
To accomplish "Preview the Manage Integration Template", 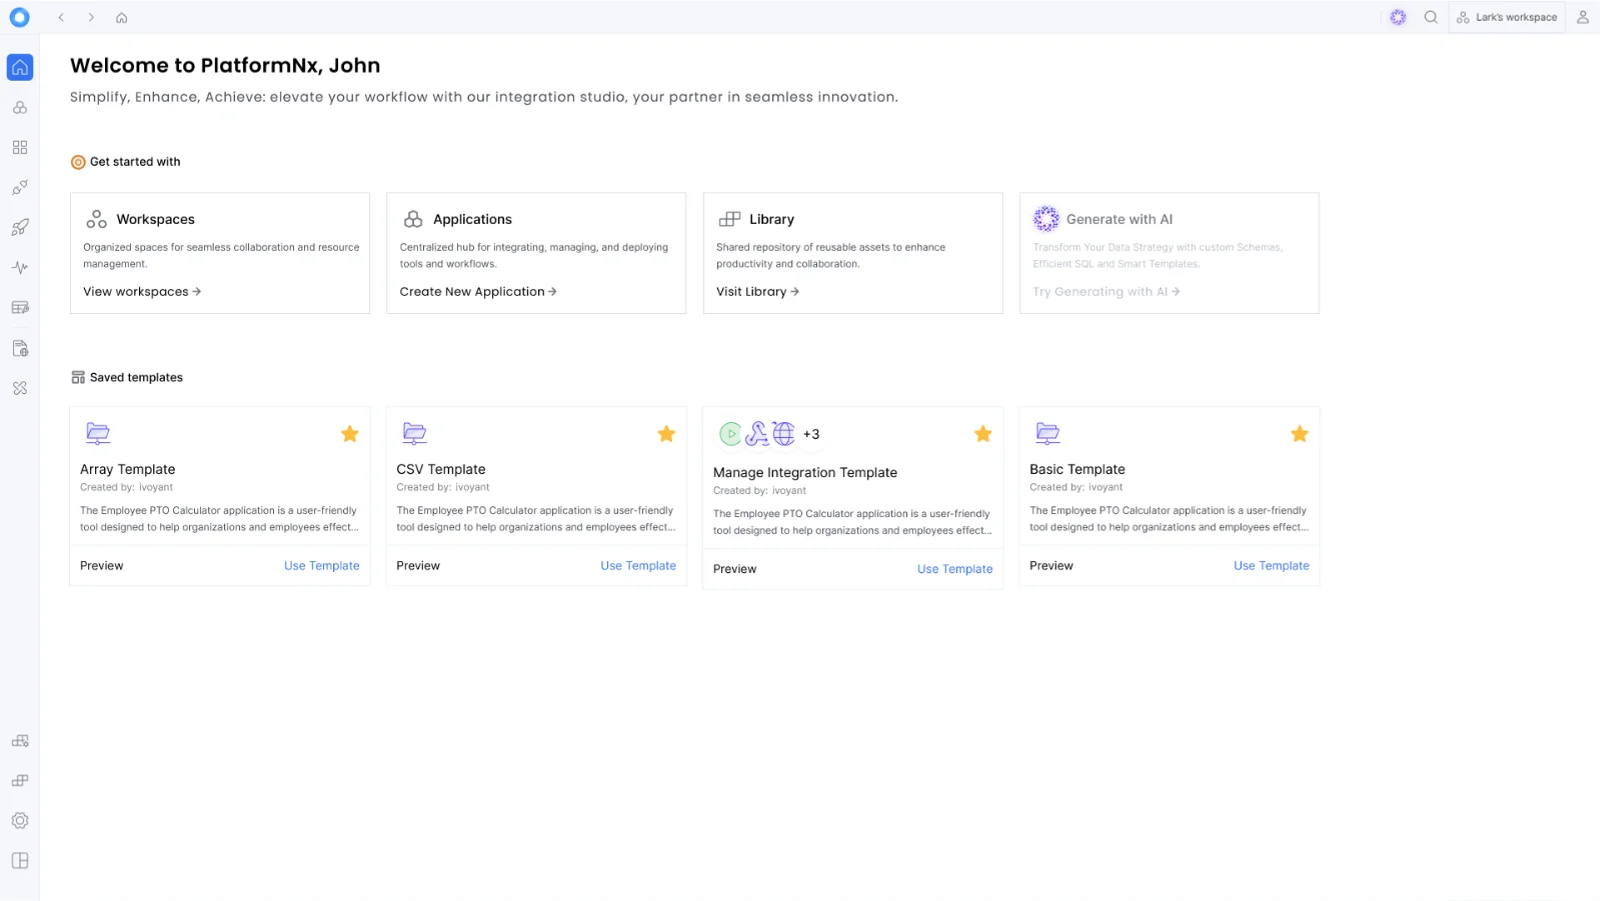I will [735, 569].
